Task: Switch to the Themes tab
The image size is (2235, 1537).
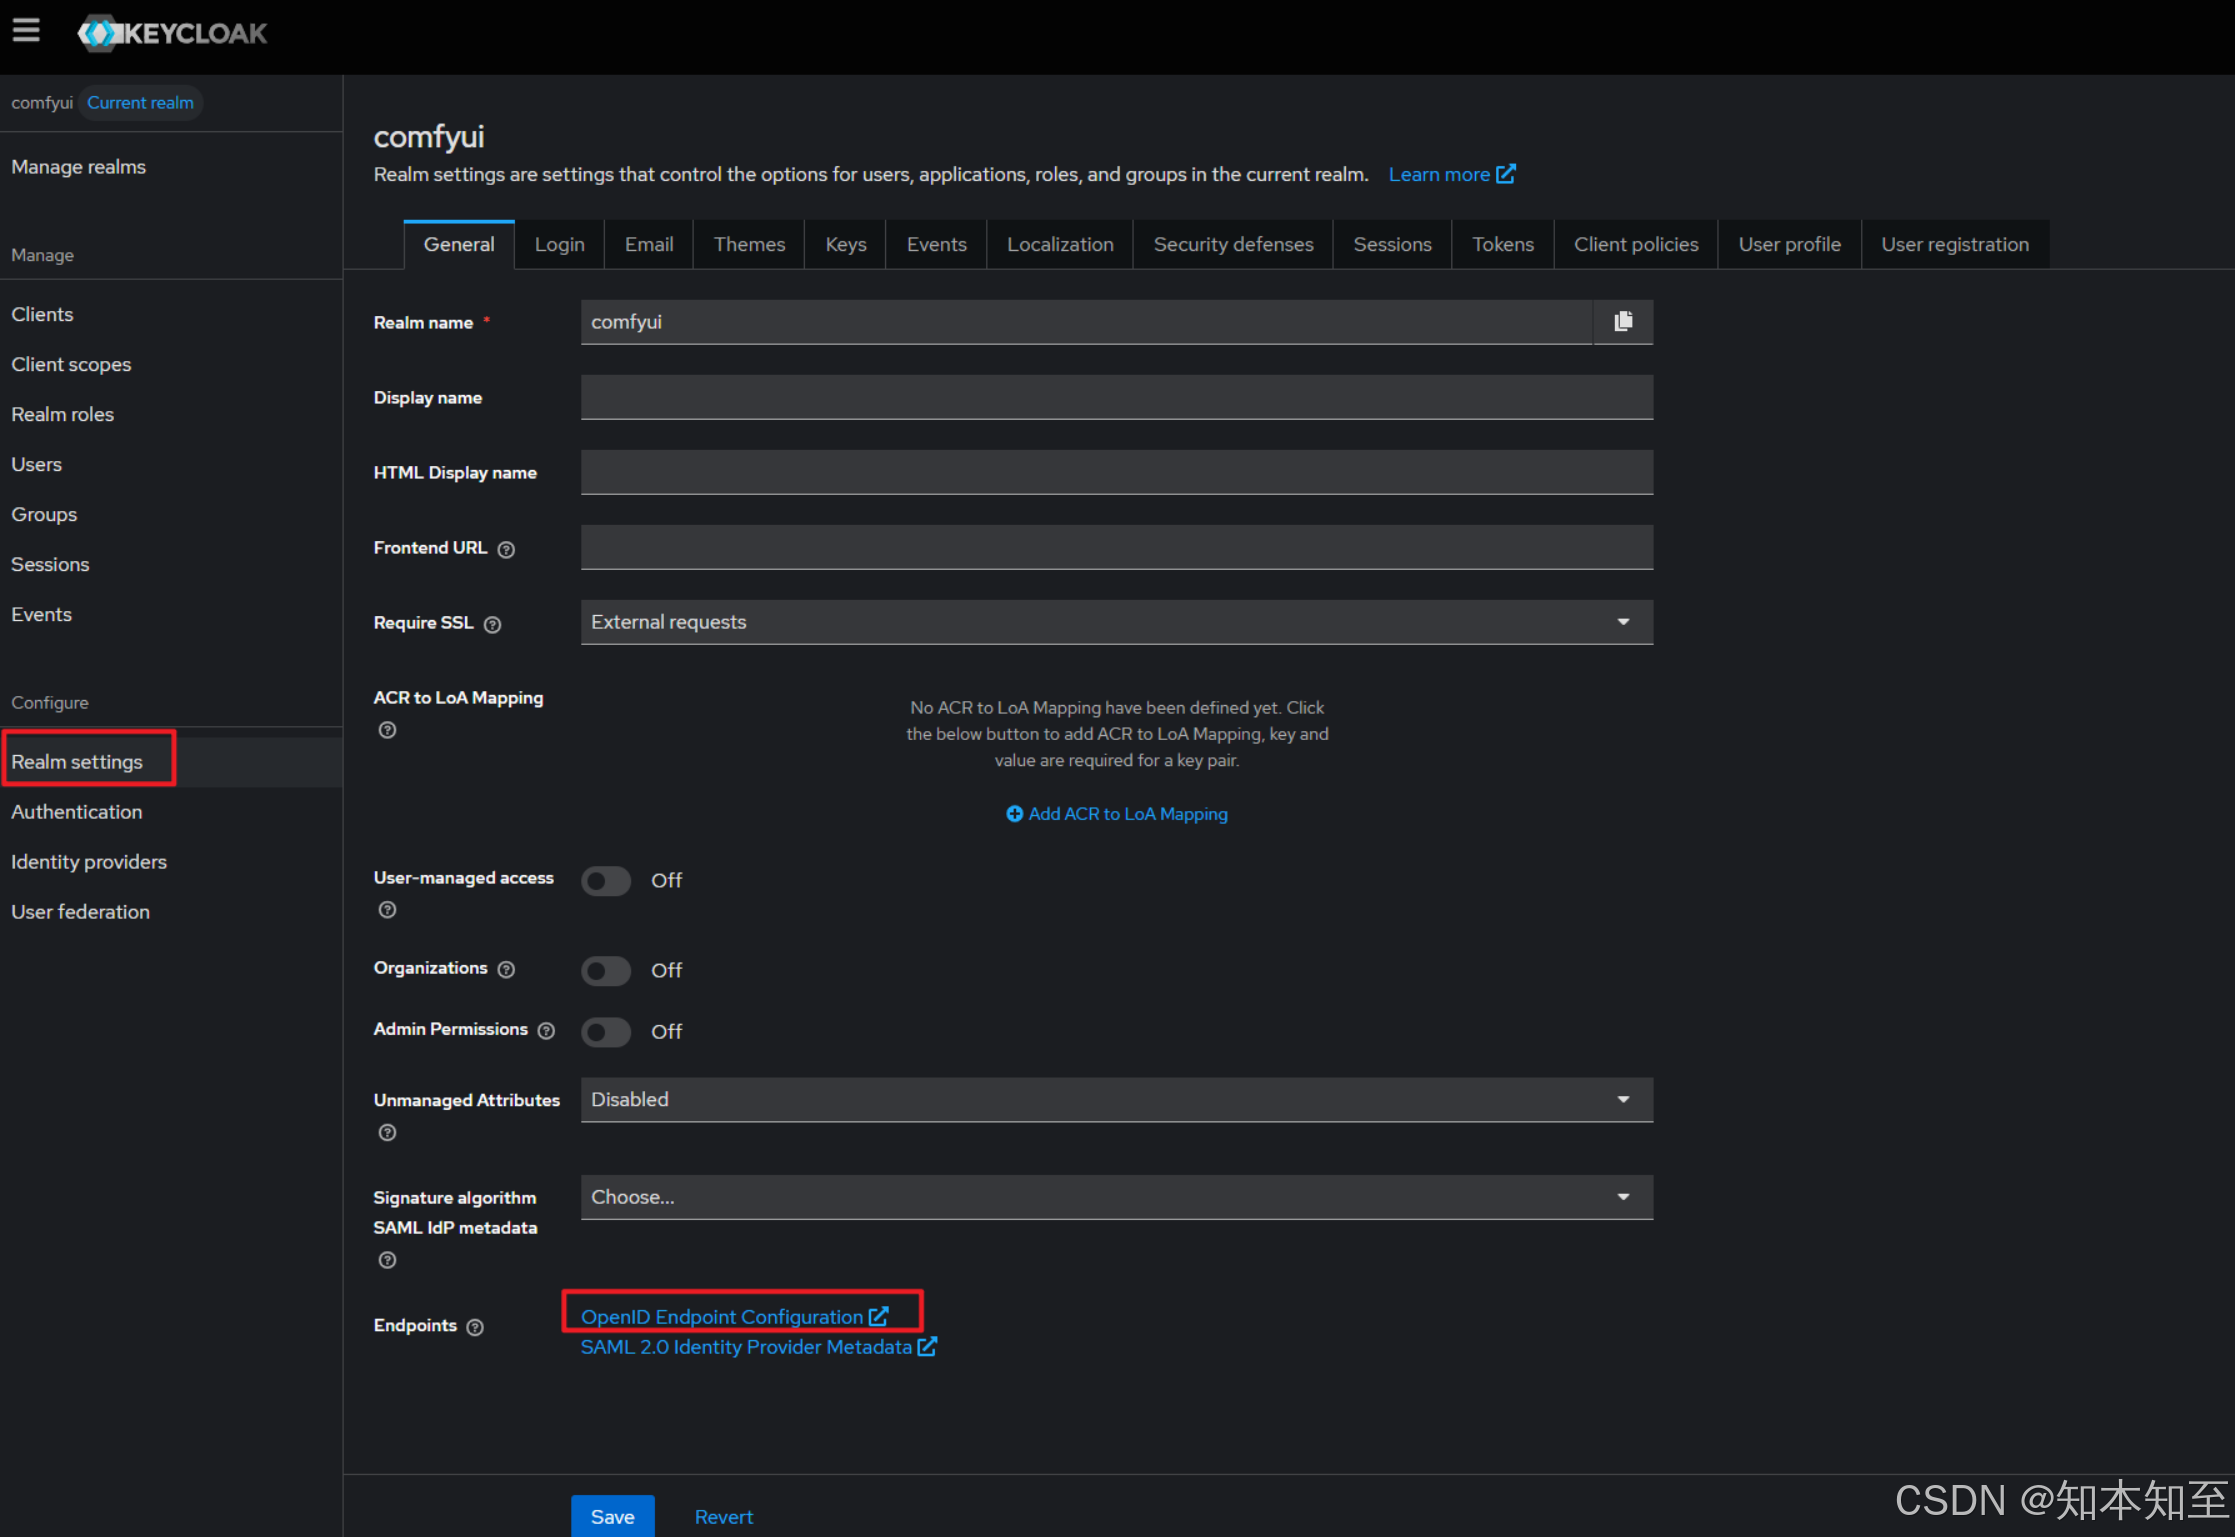Action: [749, 245]
